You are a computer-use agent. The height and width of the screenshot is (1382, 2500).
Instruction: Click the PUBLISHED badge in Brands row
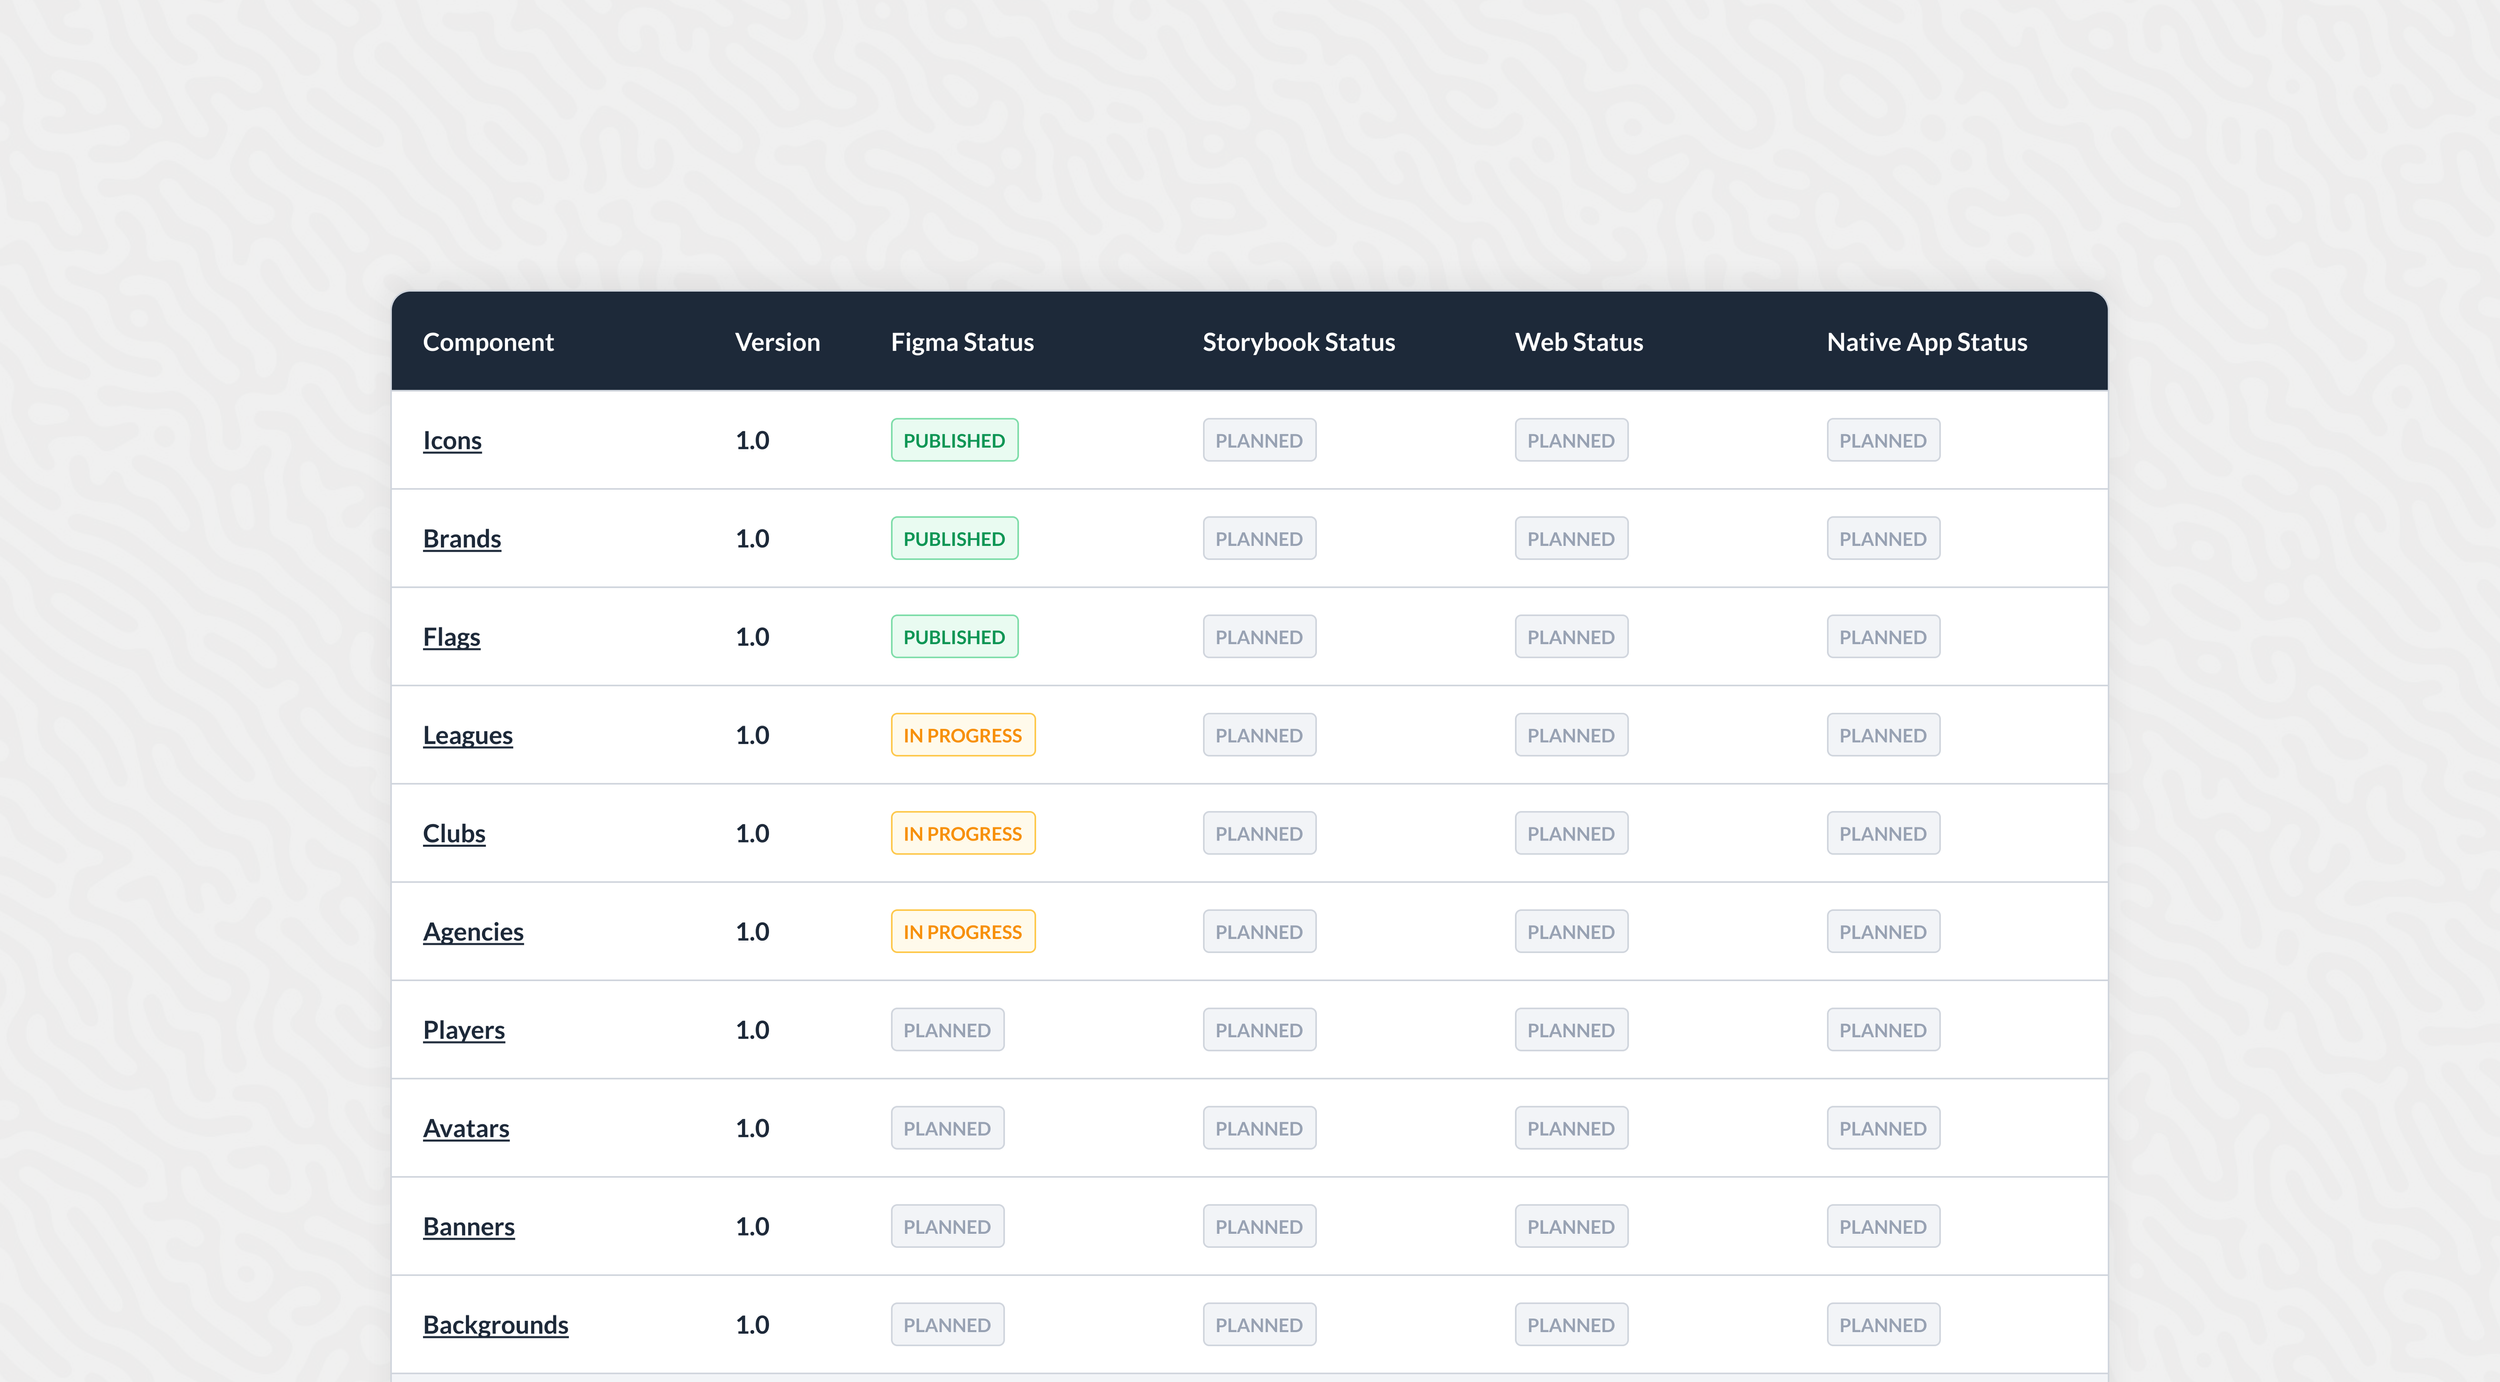click(x=955, y=538)
